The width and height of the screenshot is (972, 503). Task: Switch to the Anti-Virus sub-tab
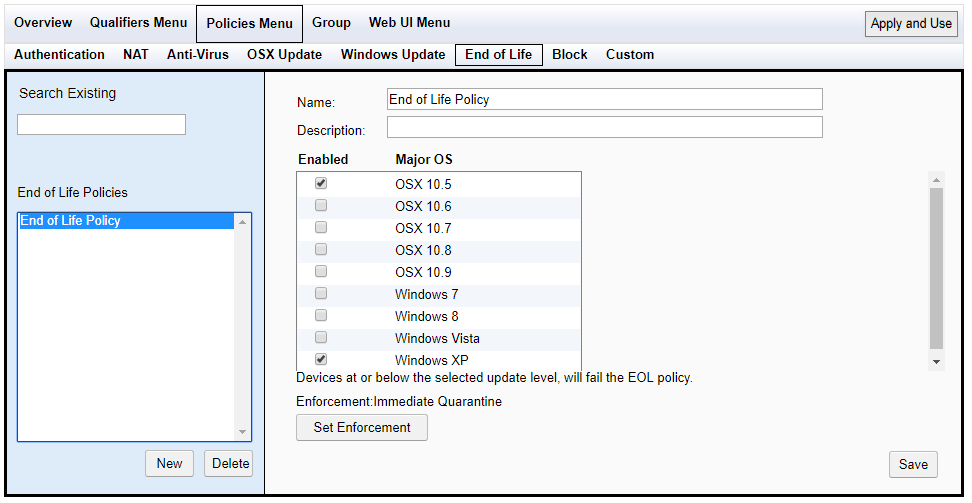[x=198, y=55]
